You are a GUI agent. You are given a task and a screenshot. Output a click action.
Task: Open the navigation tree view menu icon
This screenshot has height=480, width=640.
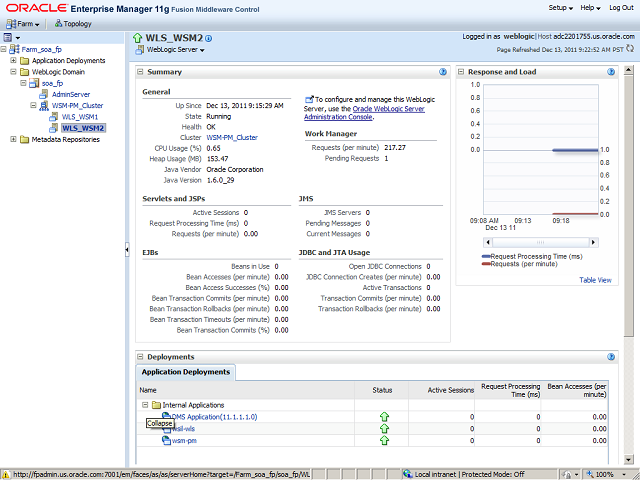(x=9, y=37)
